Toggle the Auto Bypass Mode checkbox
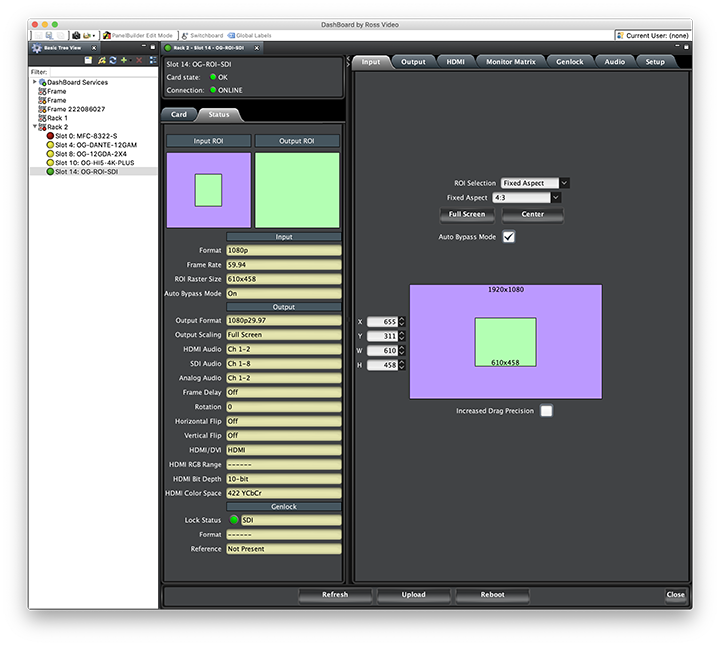This screenshot has height=646, width=720. (x=508, y=237)
